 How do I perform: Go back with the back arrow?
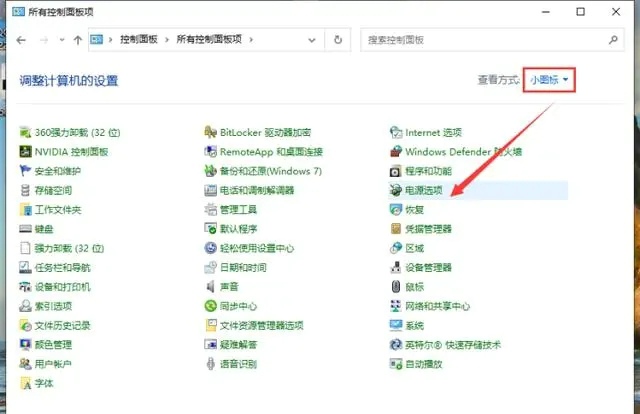pyautogui.click(x=21, y=40)
